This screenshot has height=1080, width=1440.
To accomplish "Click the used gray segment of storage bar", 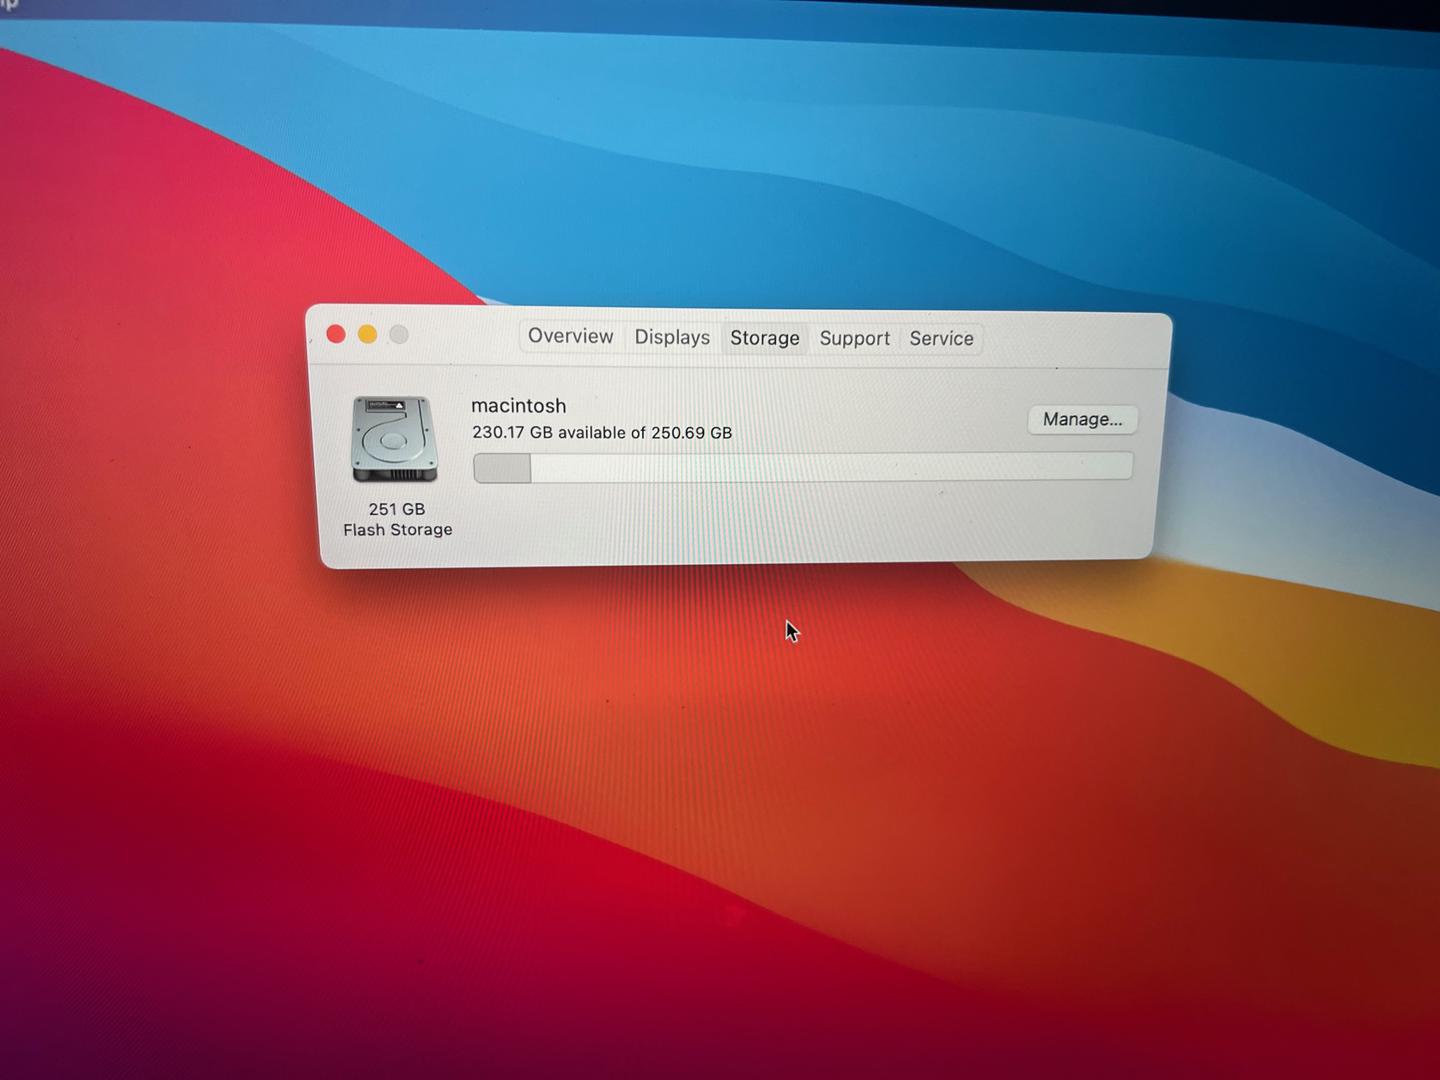I will pos(502,468).
